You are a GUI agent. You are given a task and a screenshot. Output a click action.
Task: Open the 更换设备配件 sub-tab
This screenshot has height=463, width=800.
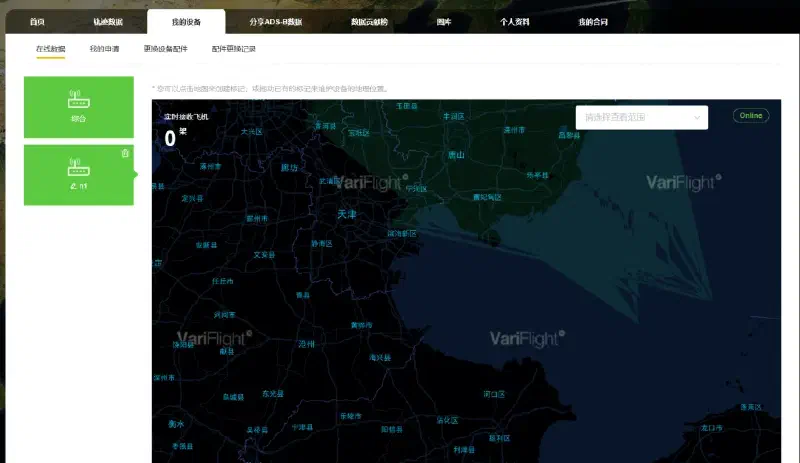point(166,49)
